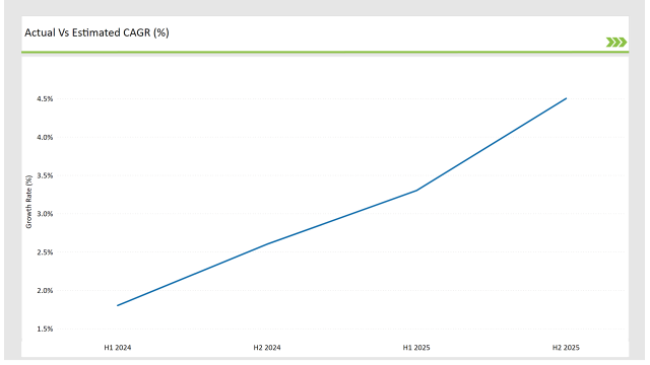The width and height of the screenshot is (650, 365).
Task: Click the '1.5%' y-axis value
Action: 45,329
